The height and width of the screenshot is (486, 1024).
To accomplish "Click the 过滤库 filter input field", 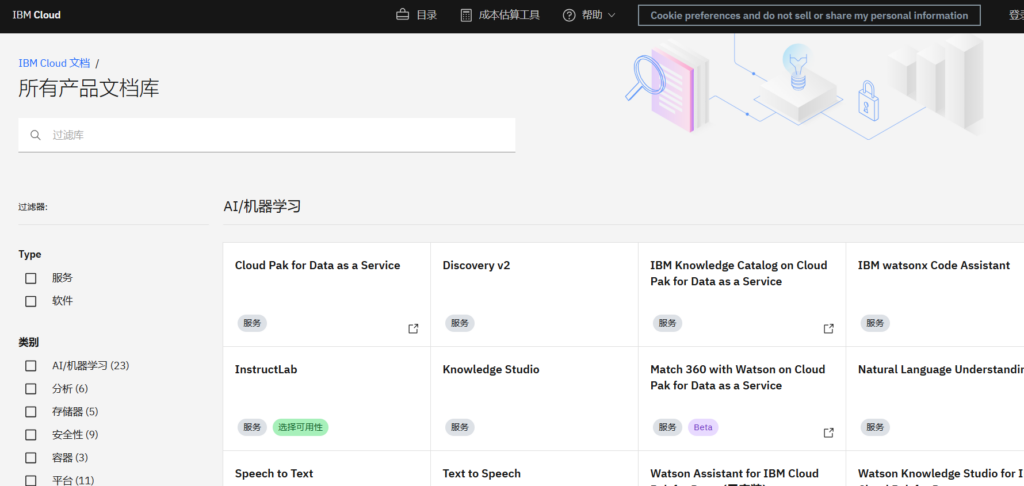I will point(280,135).
